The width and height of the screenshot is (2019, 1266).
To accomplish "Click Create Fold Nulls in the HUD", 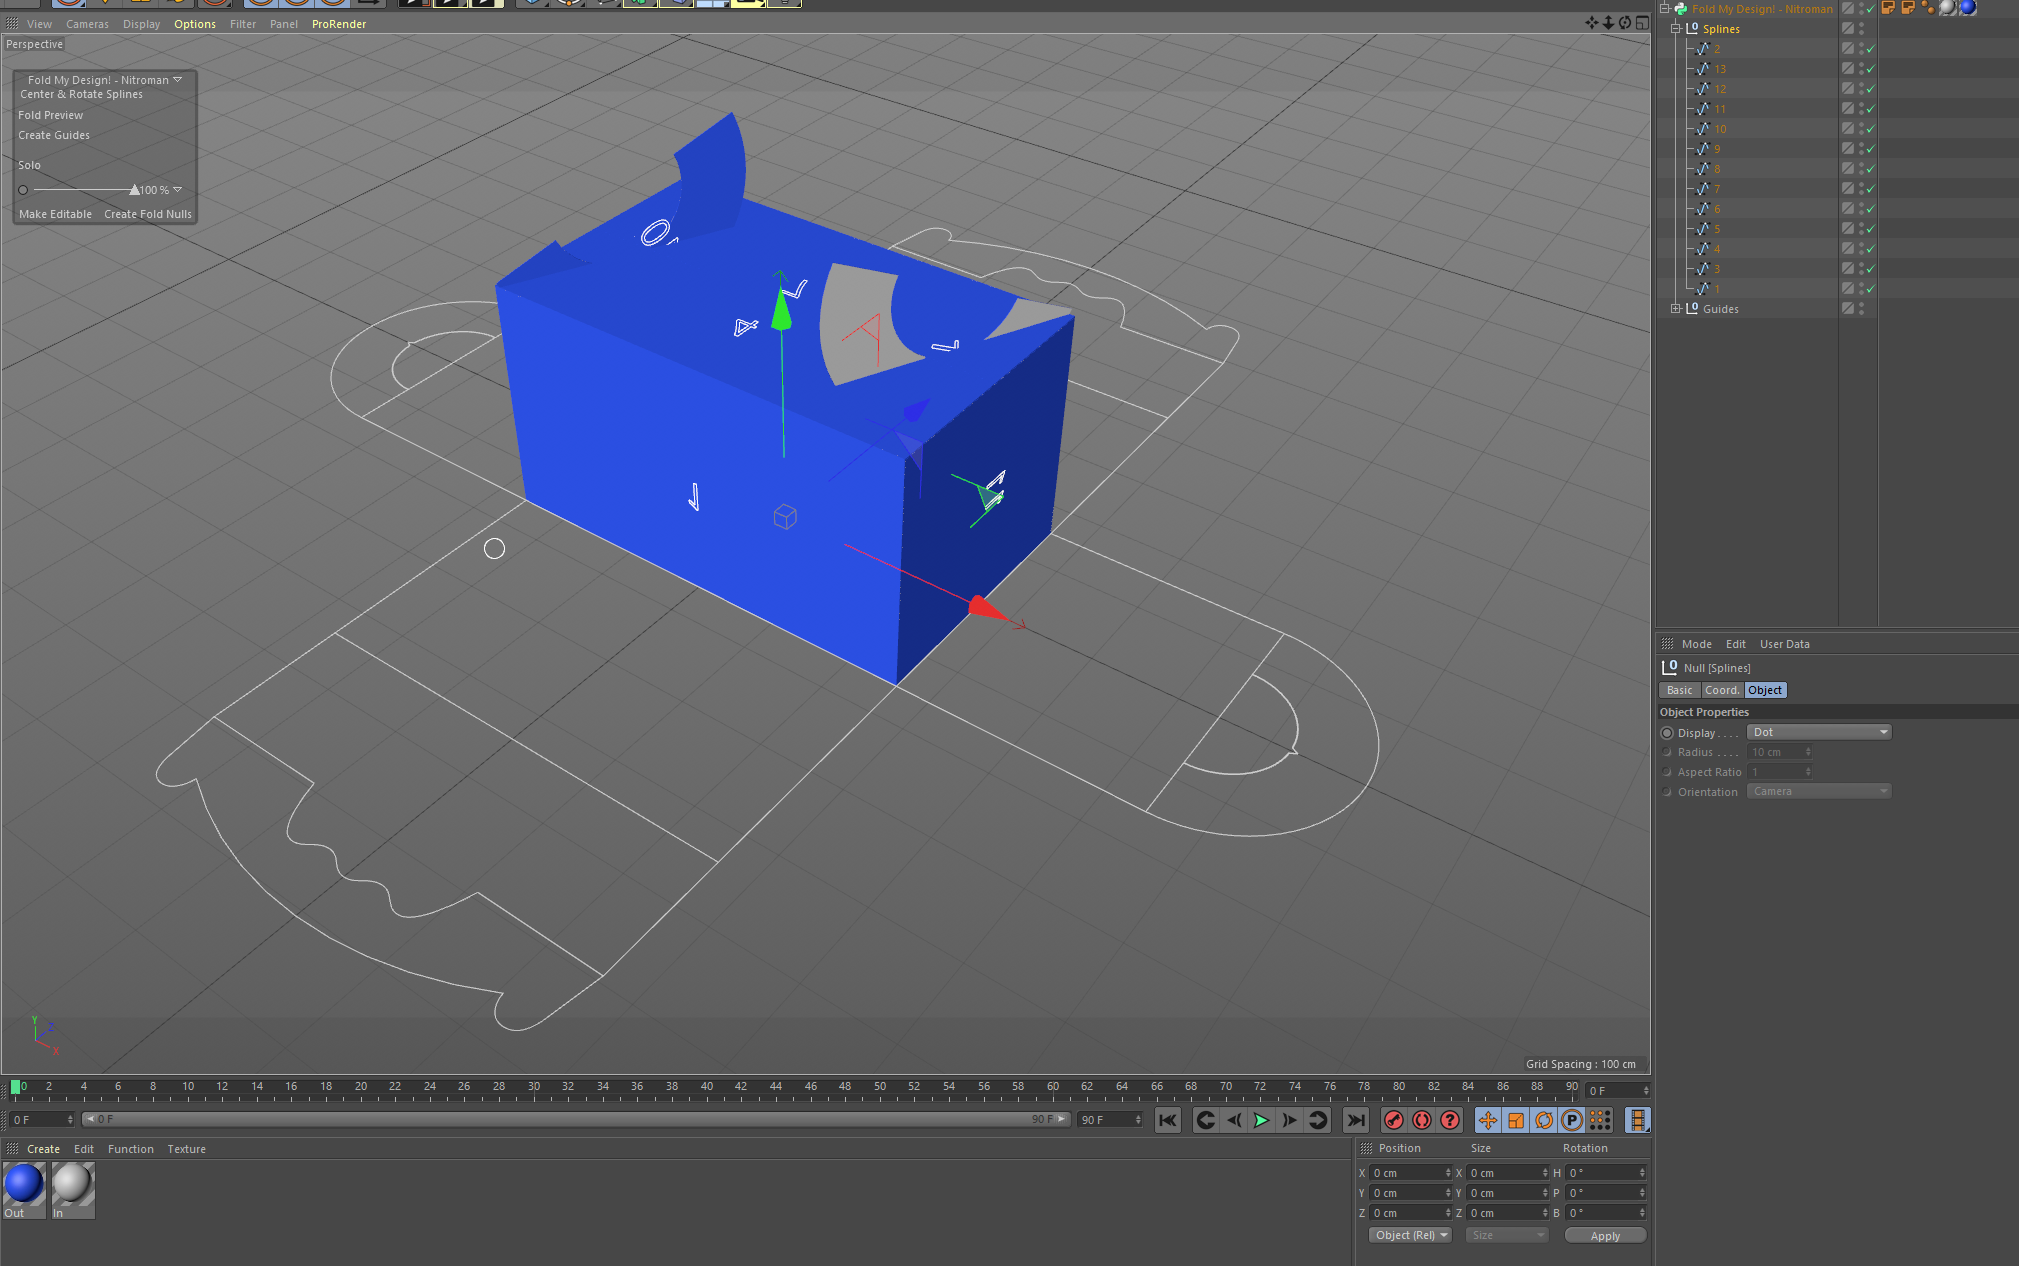I will pyautogui.click(x=148, y=214).
